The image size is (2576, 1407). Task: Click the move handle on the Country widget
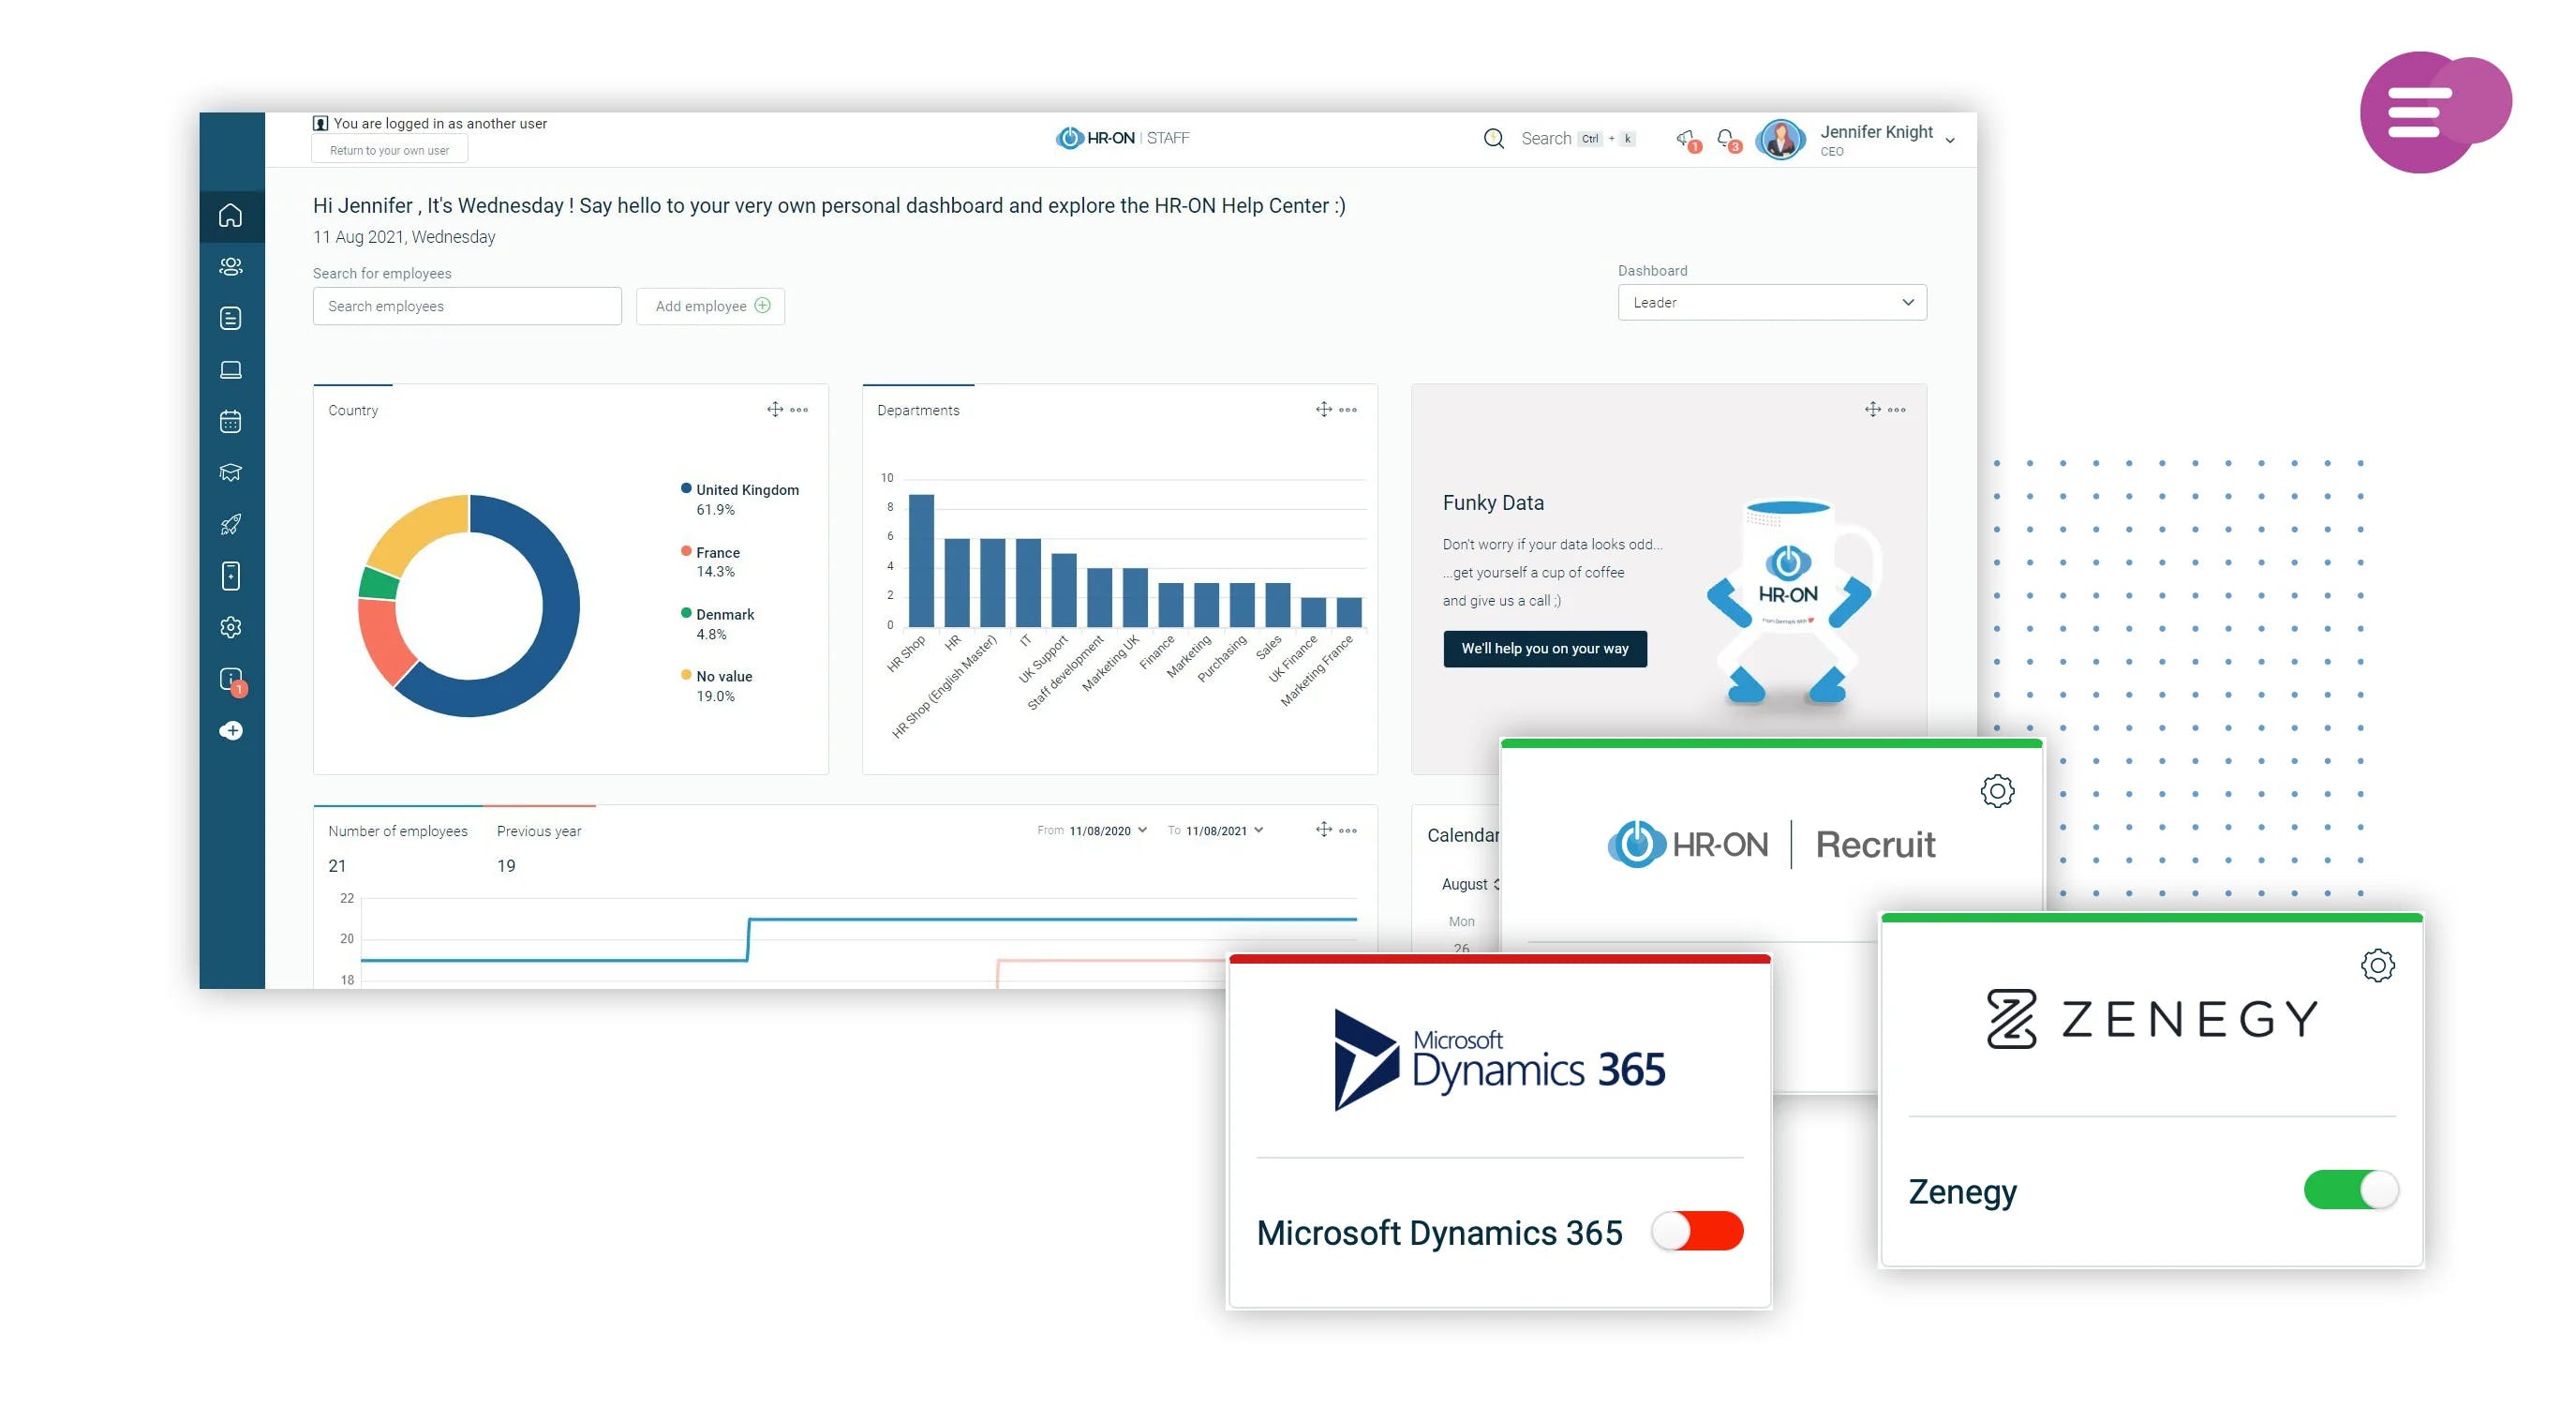pos(774,409)
